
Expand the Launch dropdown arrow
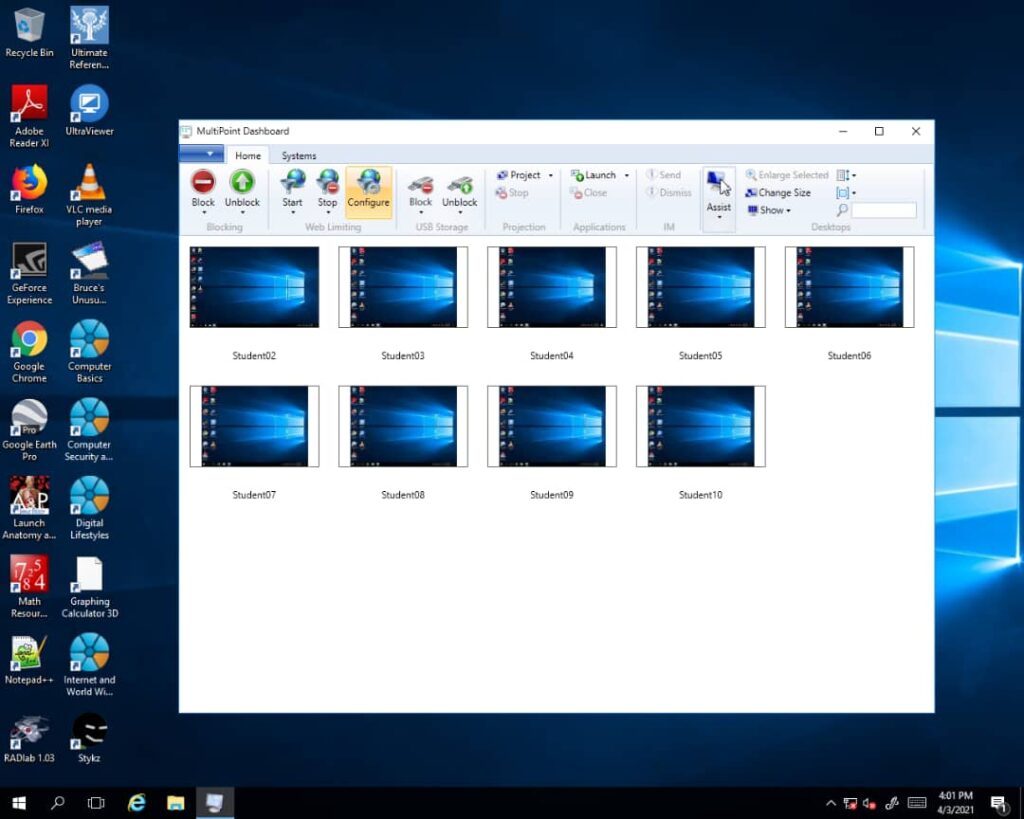point(626,175)
